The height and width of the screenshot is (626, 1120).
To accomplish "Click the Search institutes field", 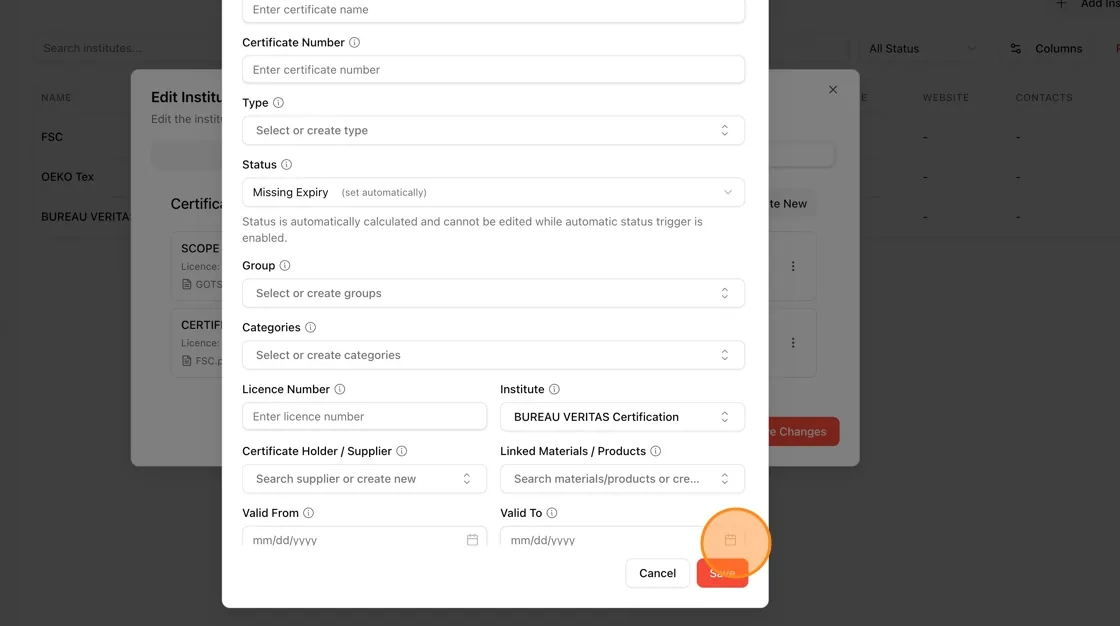I will pos(129,49).
